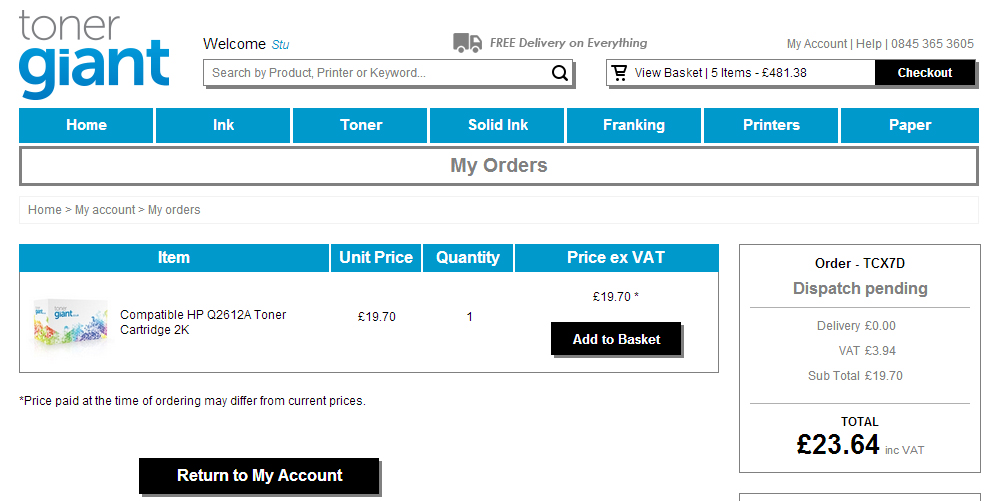The width and height of the screenshot is (1003, 501).
Task: Click Return to My Account button
Action: (x=259, y=475)
